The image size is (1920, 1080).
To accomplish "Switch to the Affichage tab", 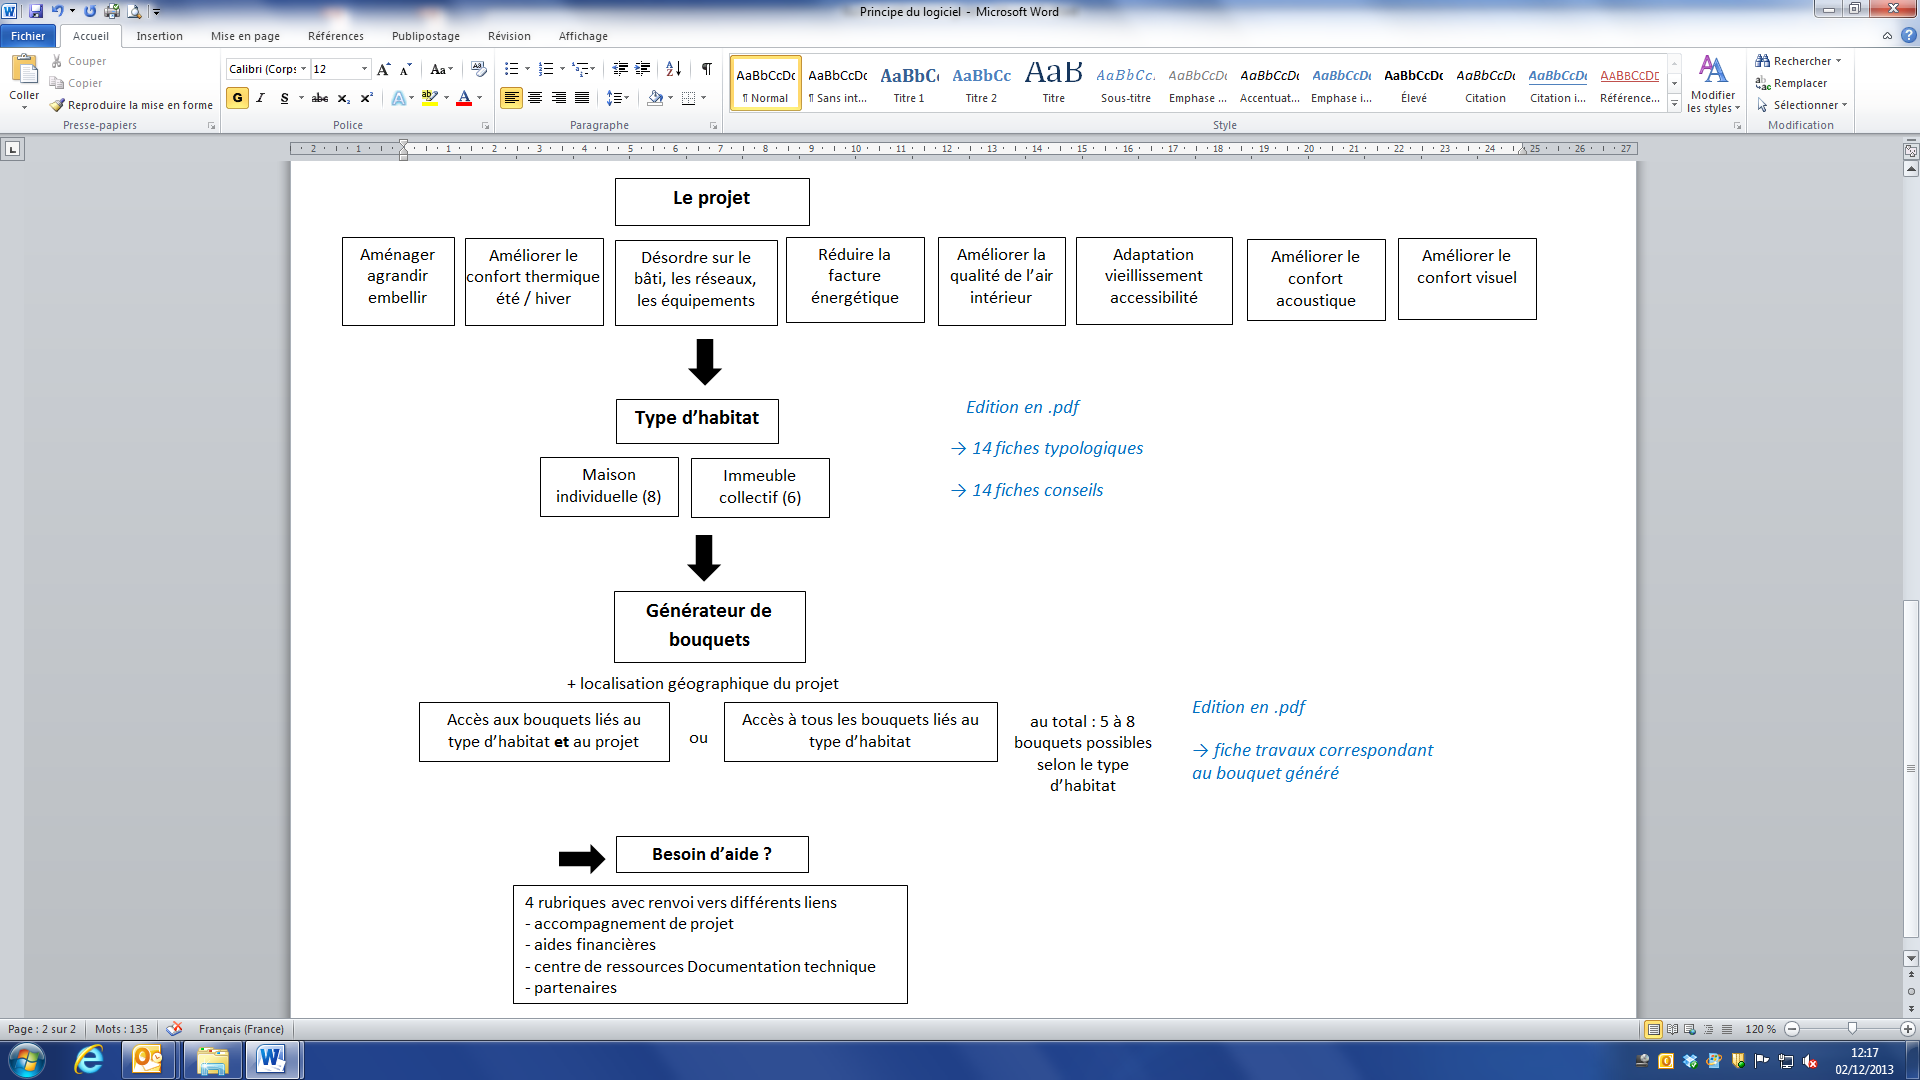I will click(x=583, y=36).
